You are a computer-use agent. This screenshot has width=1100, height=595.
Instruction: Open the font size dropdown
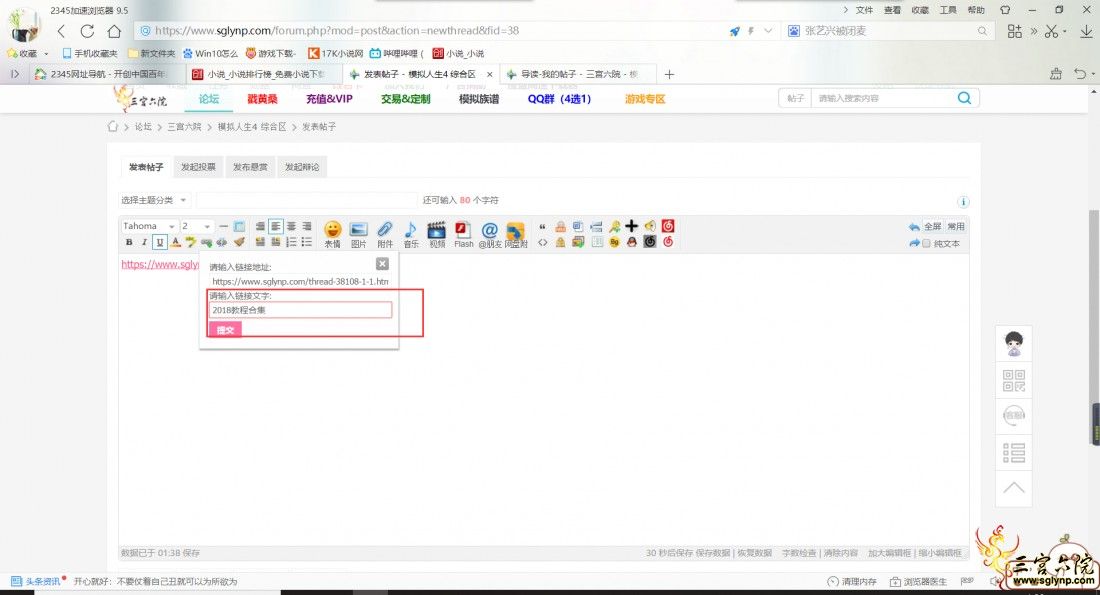(x=196, y=226)
